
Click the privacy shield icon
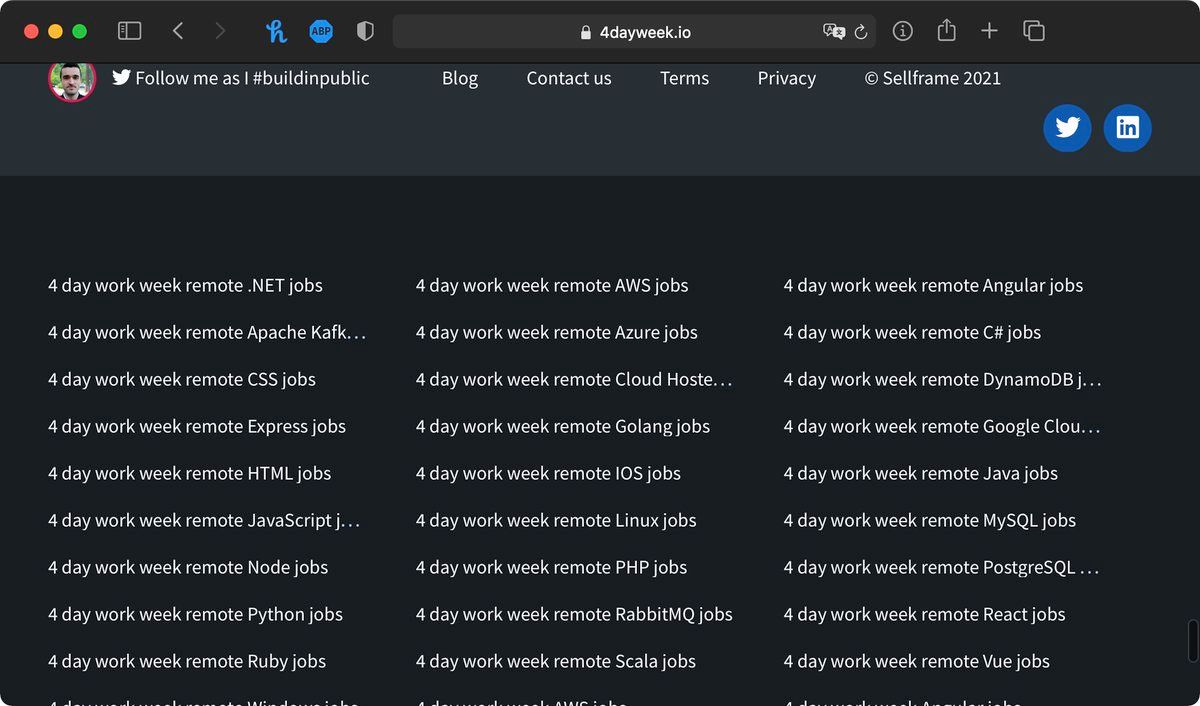click(x=365, y=31)
